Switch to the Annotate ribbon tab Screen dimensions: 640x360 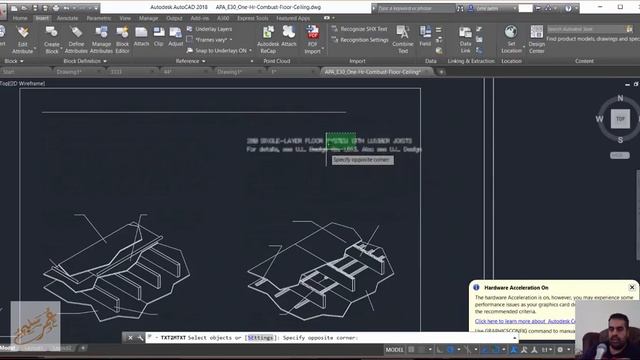[67, 18]
